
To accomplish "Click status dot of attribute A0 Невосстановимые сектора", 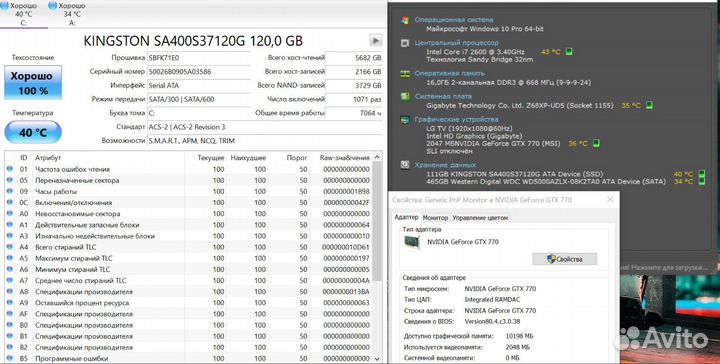I will point(10,213).
